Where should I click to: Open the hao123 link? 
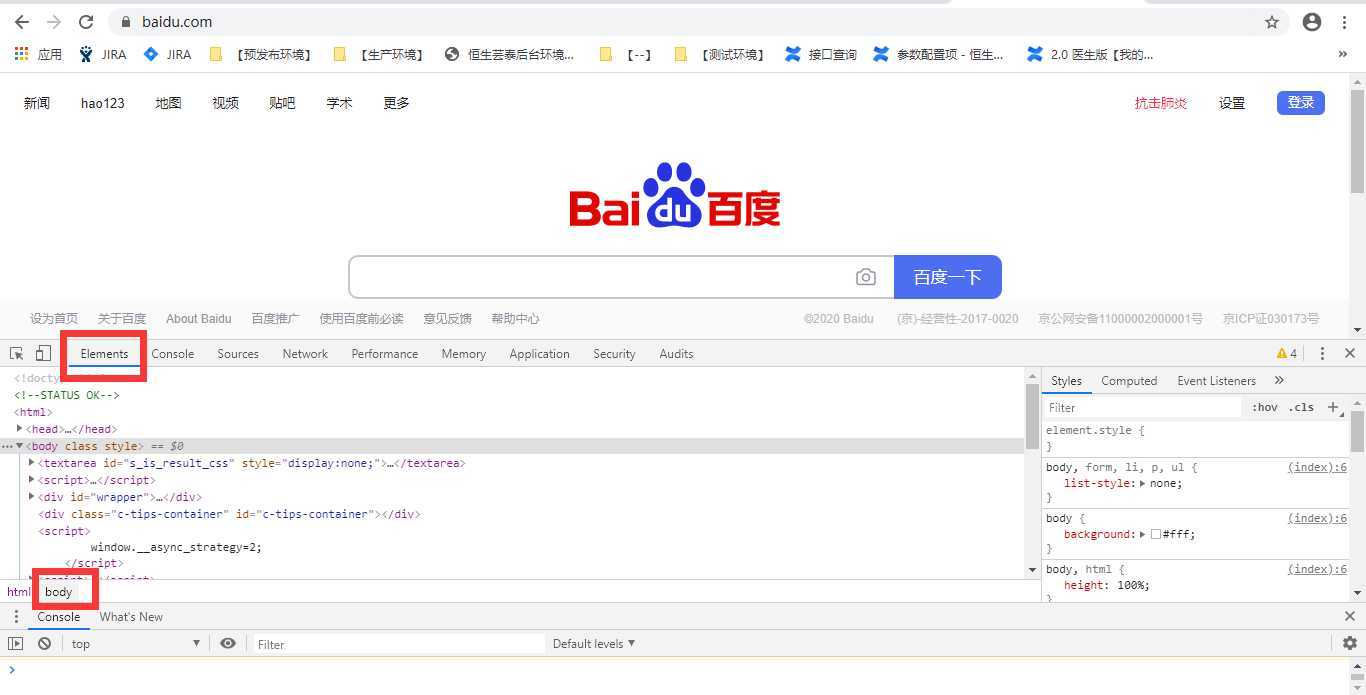click(x=103, y=102)
